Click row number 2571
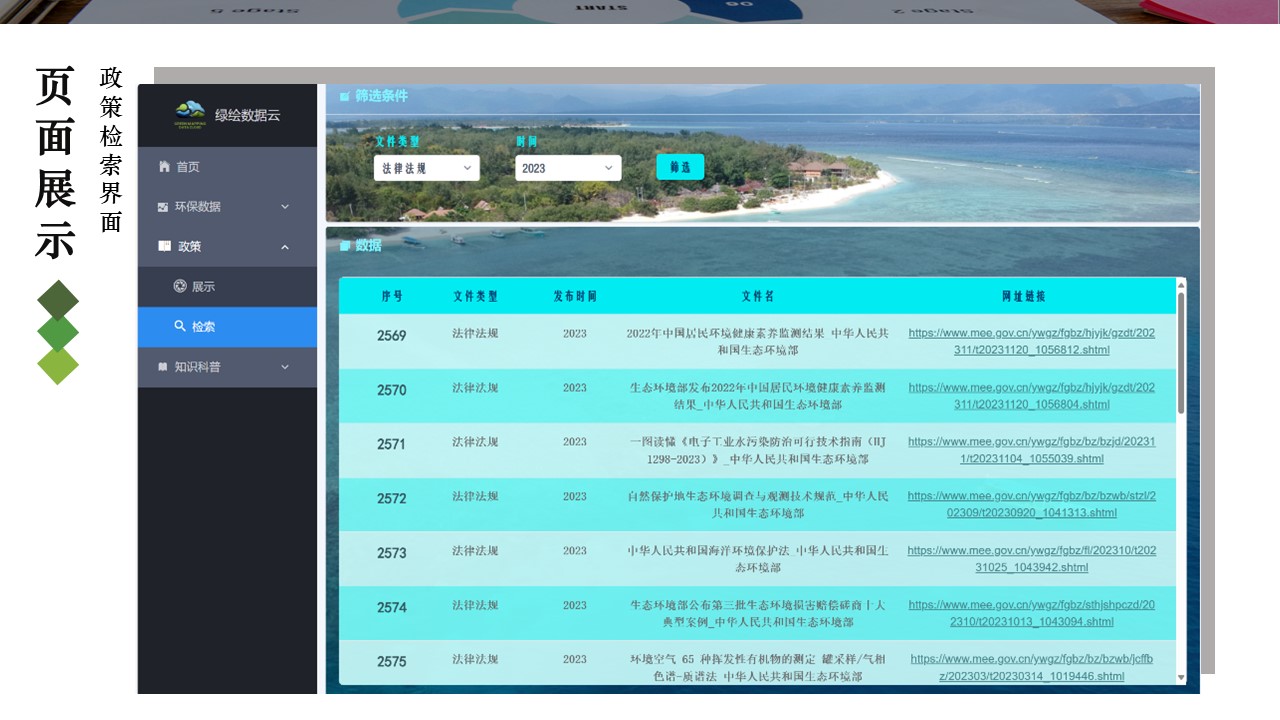The image size is (1280, 720). [392, 444]
